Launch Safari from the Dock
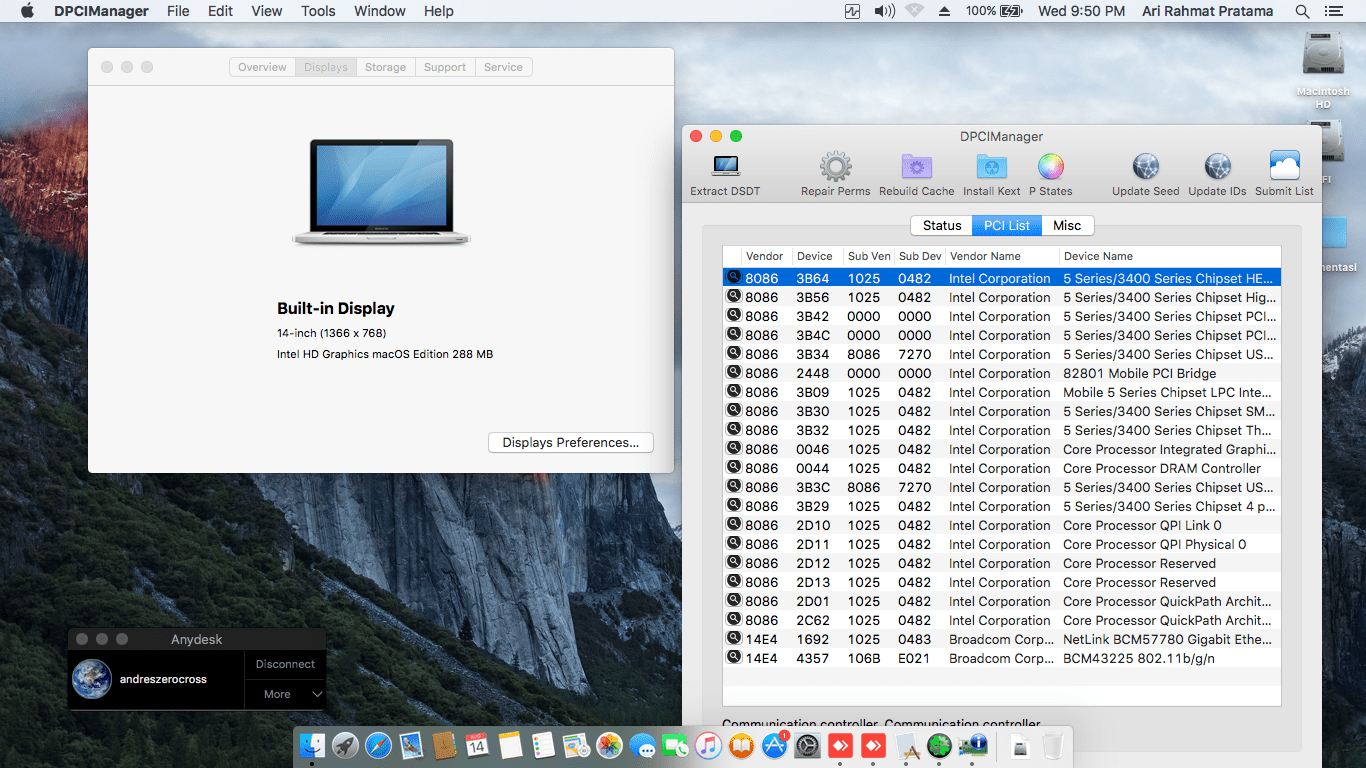The image size is (1366, 768). click(x=378, y=745)
